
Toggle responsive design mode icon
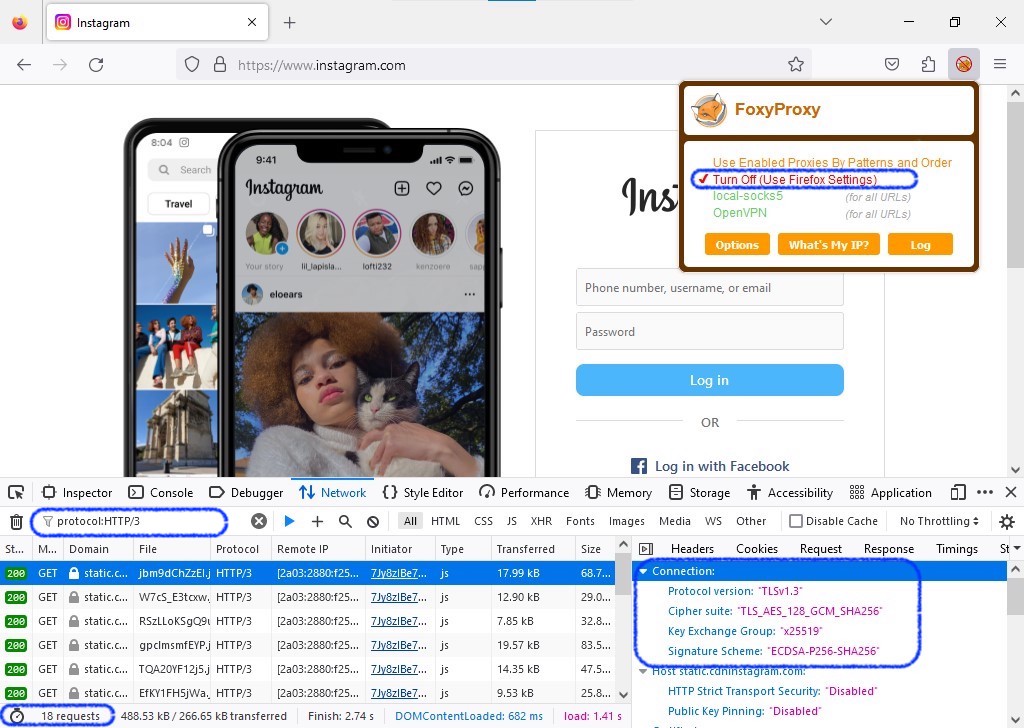click(x=958, y=492)
